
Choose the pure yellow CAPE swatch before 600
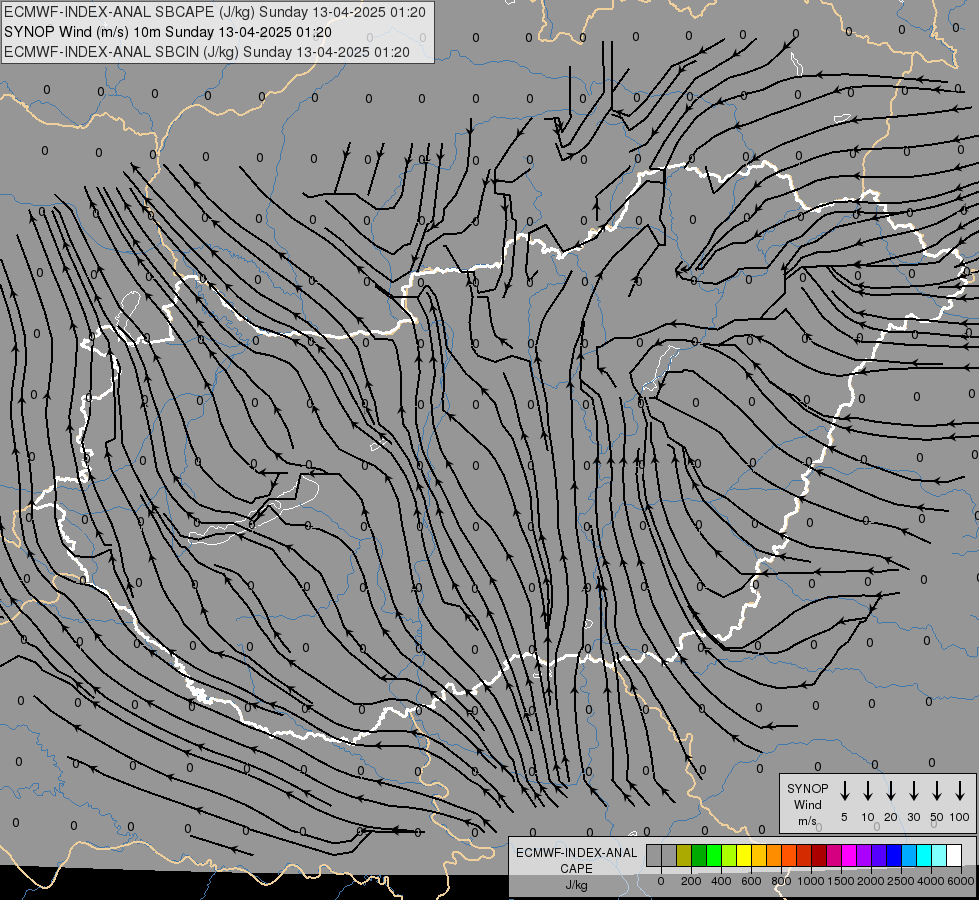pos(744,855)
